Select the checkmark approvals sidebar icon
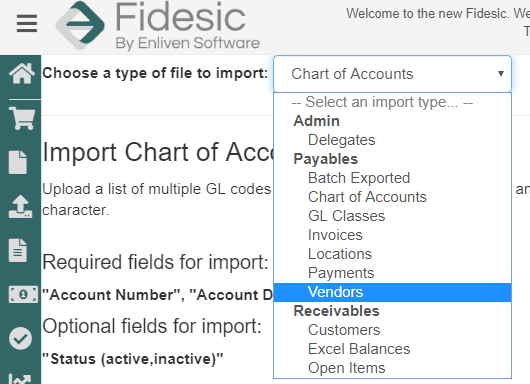The image size is (530, 384). [x=21, y=338]
